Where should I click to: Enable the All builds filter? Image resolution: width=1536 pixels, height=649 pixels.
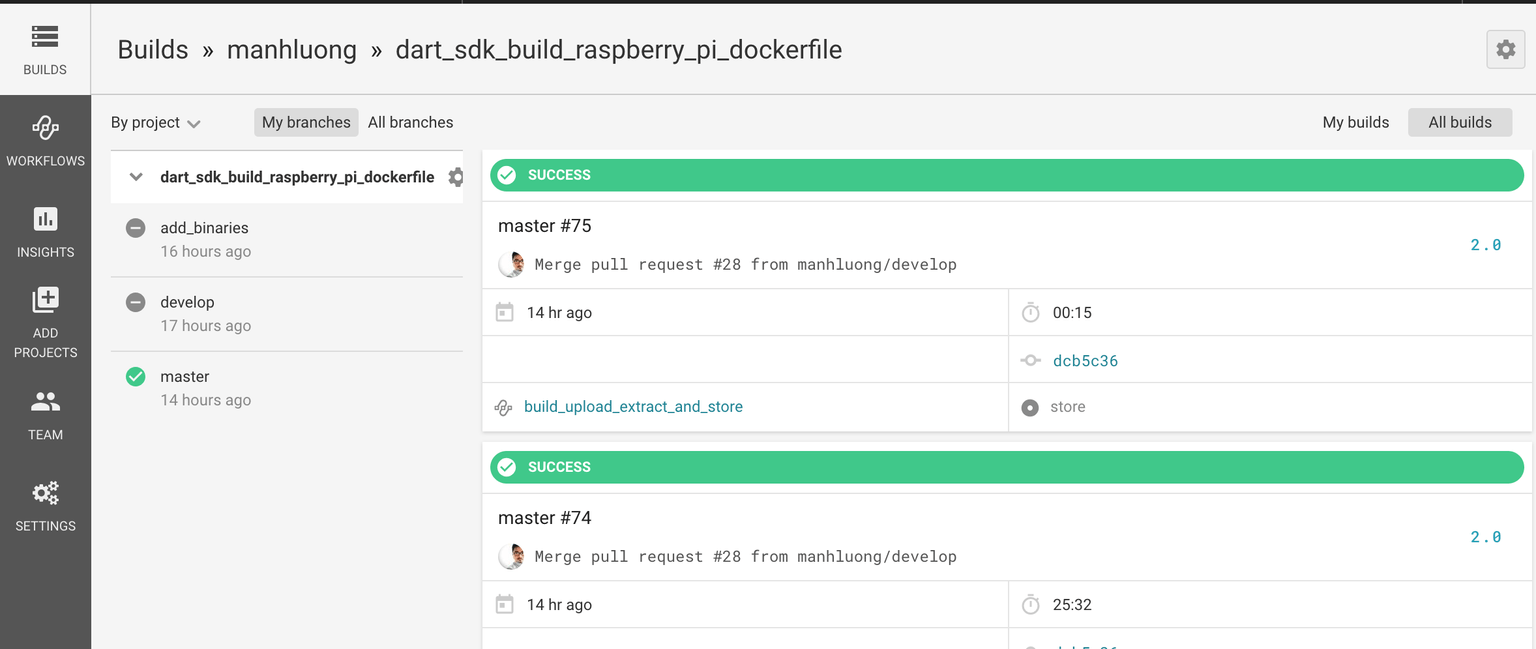coord(1460,122)
